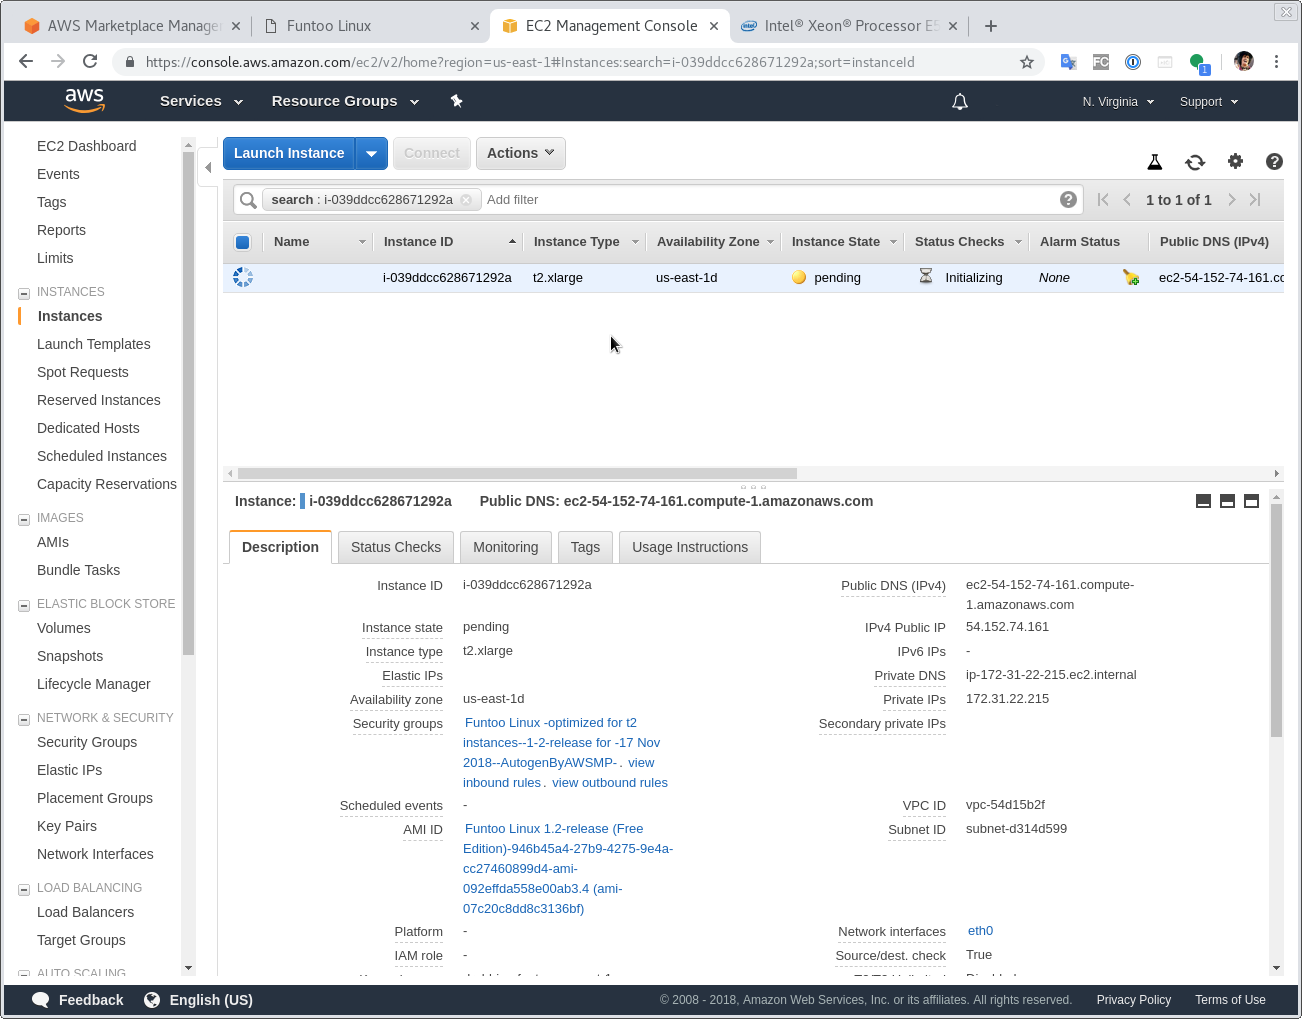Switch to the Funtoo Linux browser tab
The width and height of the screenshot is (1302, 1019).
369,26
